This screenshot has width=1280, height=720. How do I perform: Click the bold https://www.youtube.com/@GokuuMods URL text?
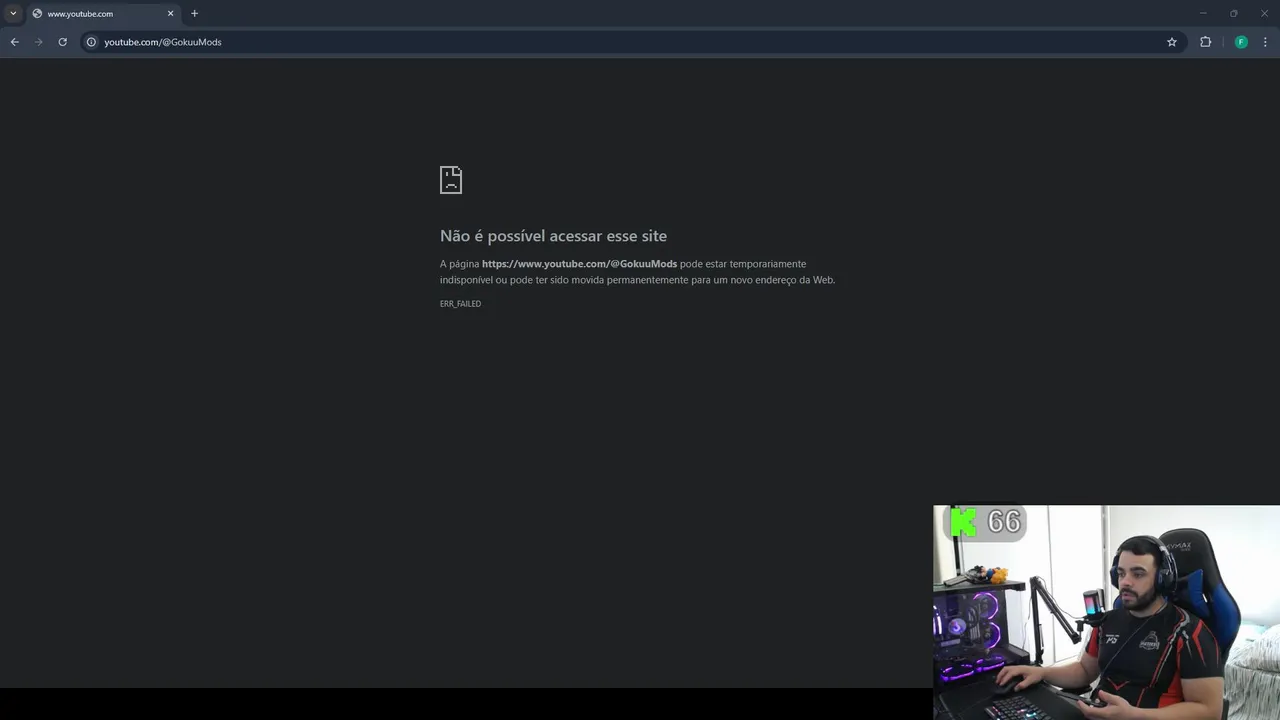(x=579, y=264)
